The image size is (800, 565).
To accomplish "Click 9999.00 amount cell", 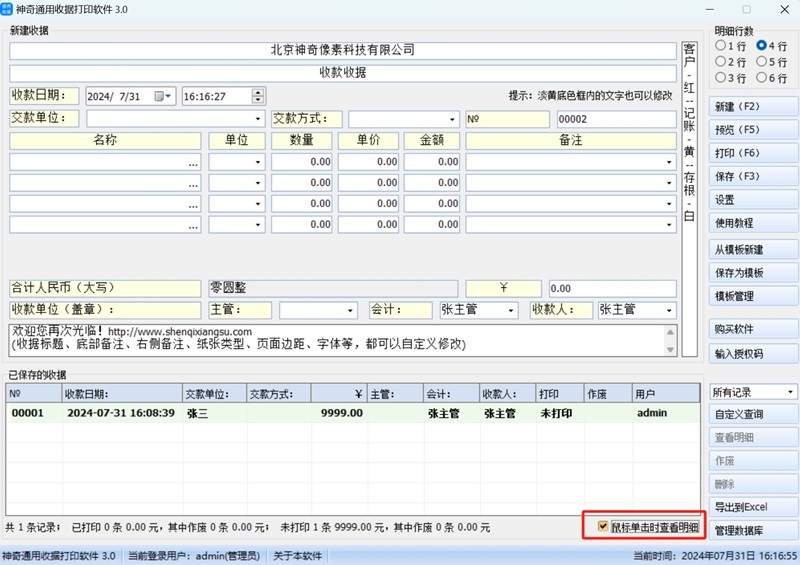I will click(x=341, y=413).
